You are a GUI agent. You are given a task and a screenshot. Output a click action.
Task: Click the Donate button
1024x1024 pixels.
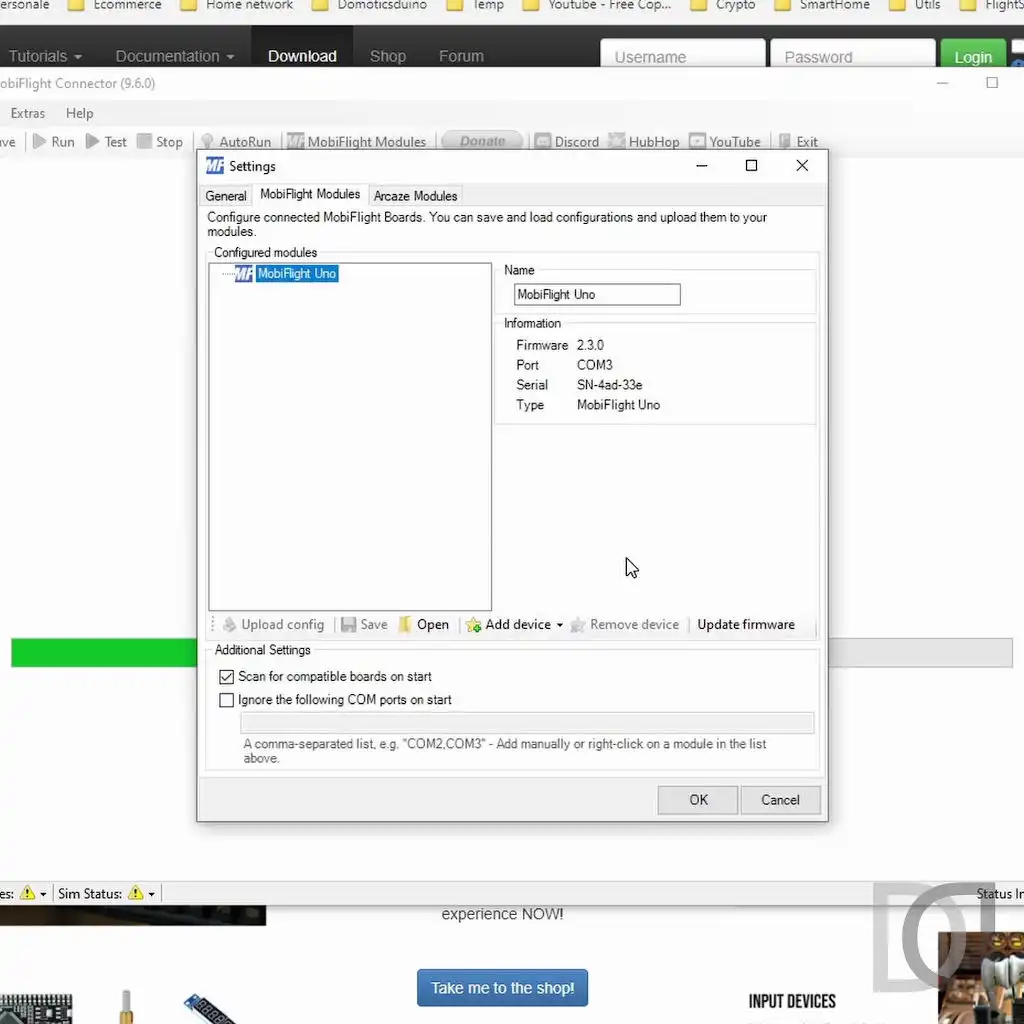(x=482, y=141)
